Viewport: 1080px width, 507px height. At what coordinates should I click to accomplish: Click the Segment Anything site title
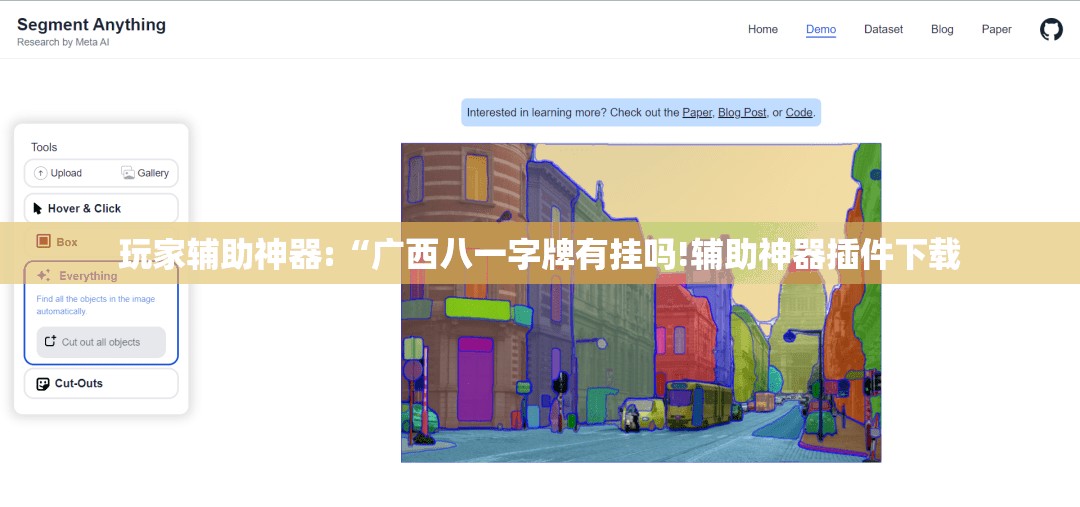tap(91, 25)
